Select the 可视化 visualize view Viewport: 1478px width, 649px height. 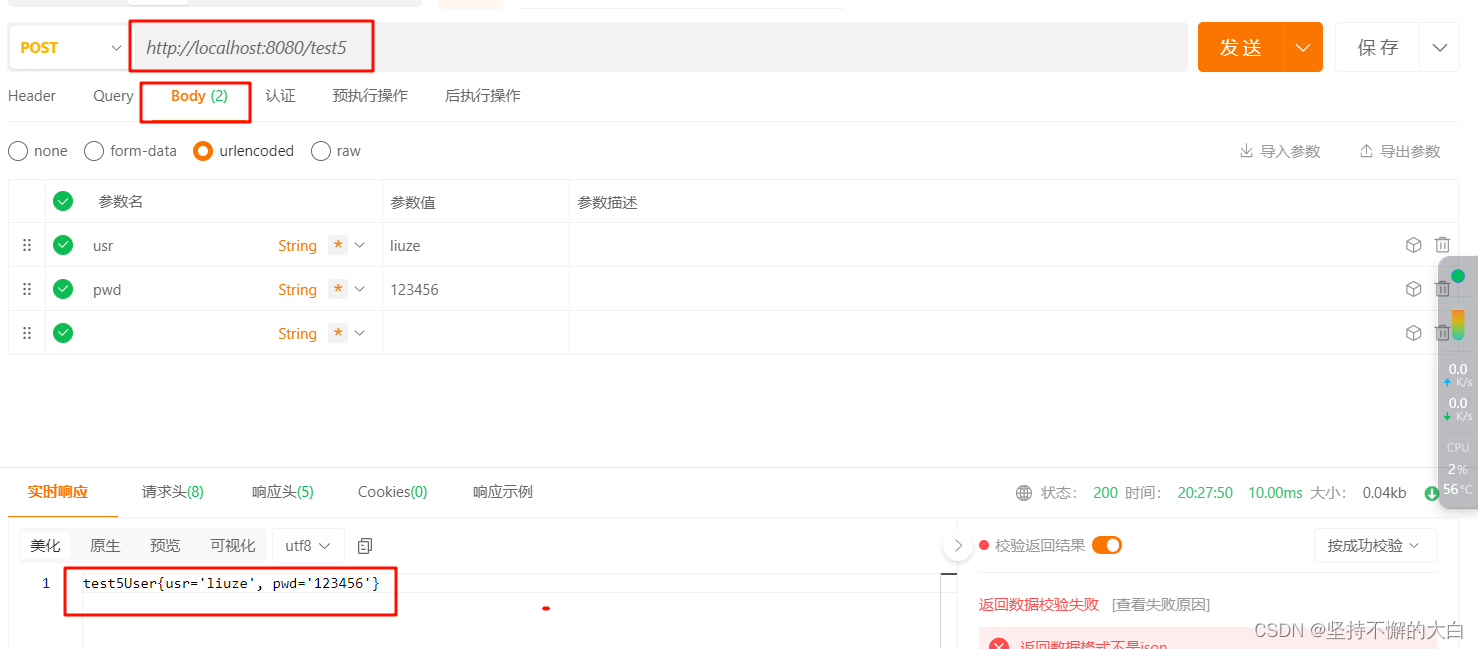[x=232, y=546]
